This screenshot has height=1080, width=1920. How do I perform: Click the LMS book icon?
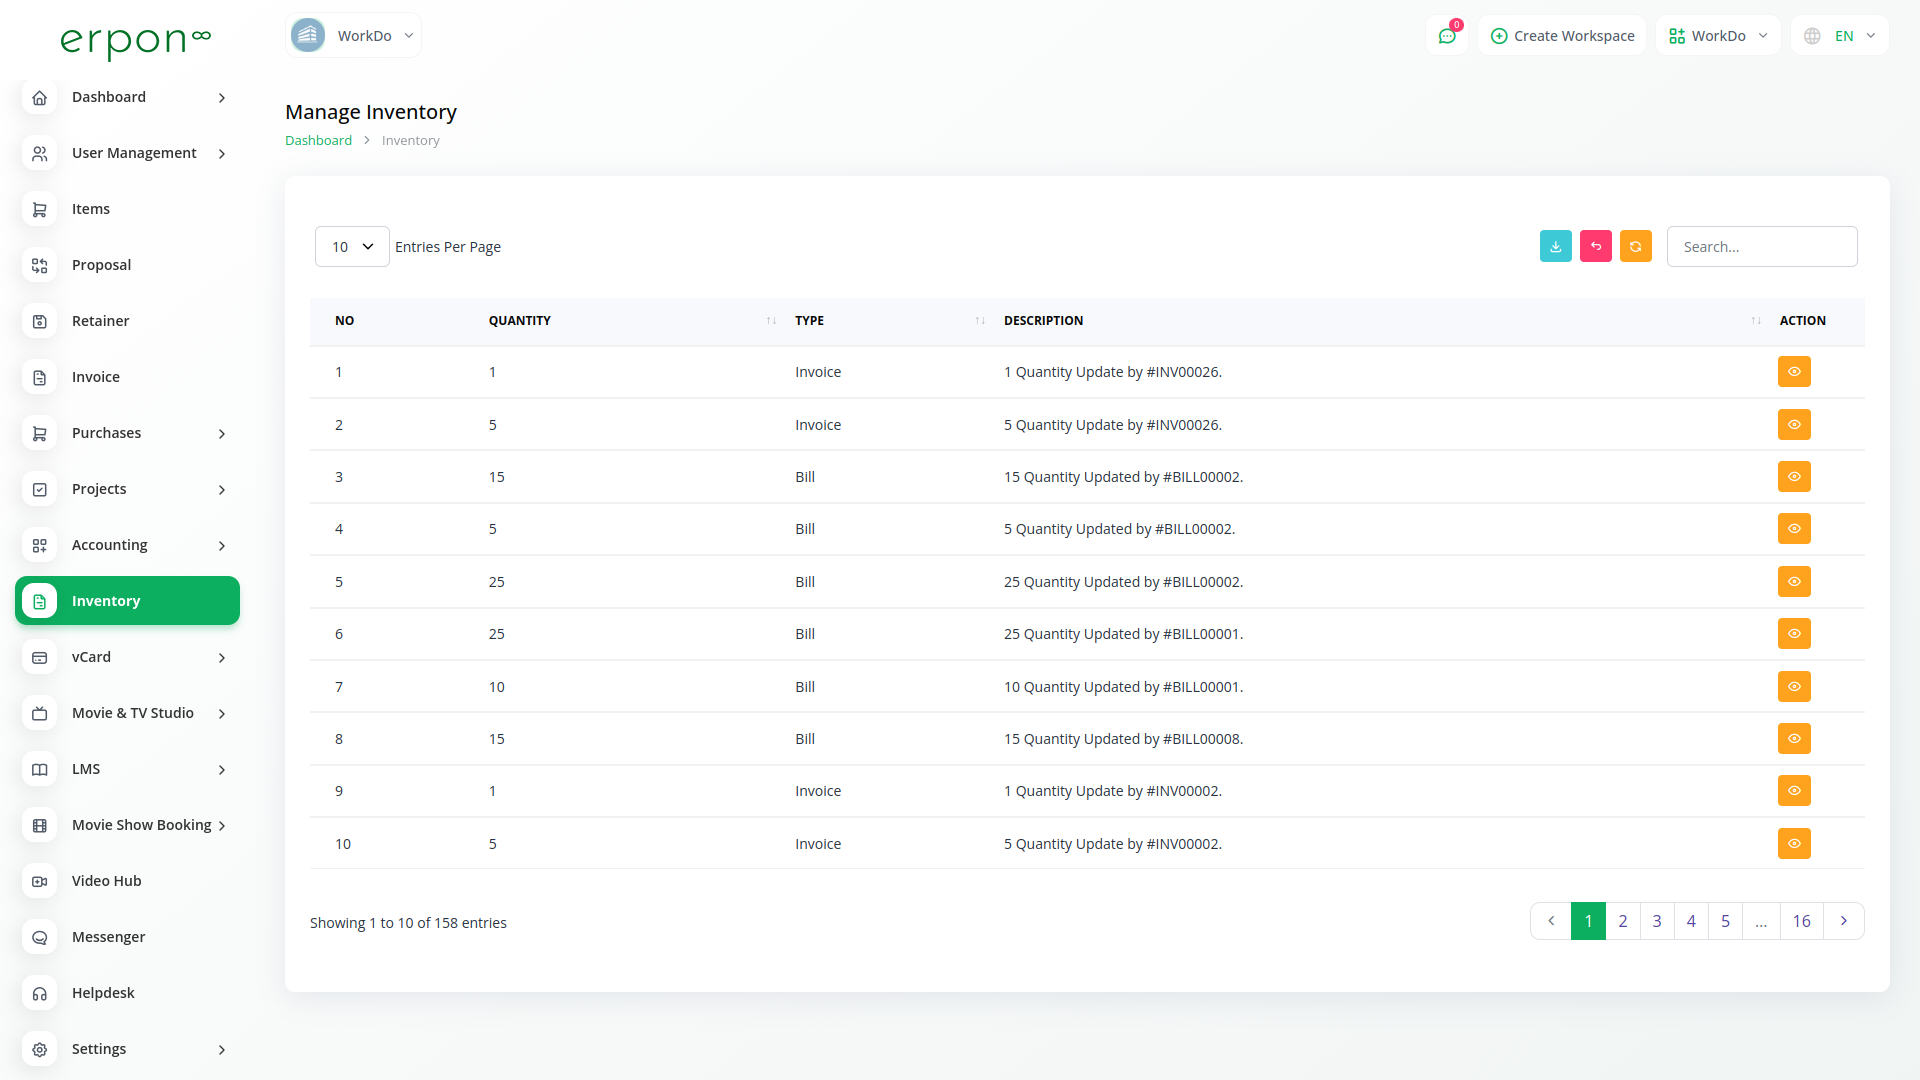[39, 769]
